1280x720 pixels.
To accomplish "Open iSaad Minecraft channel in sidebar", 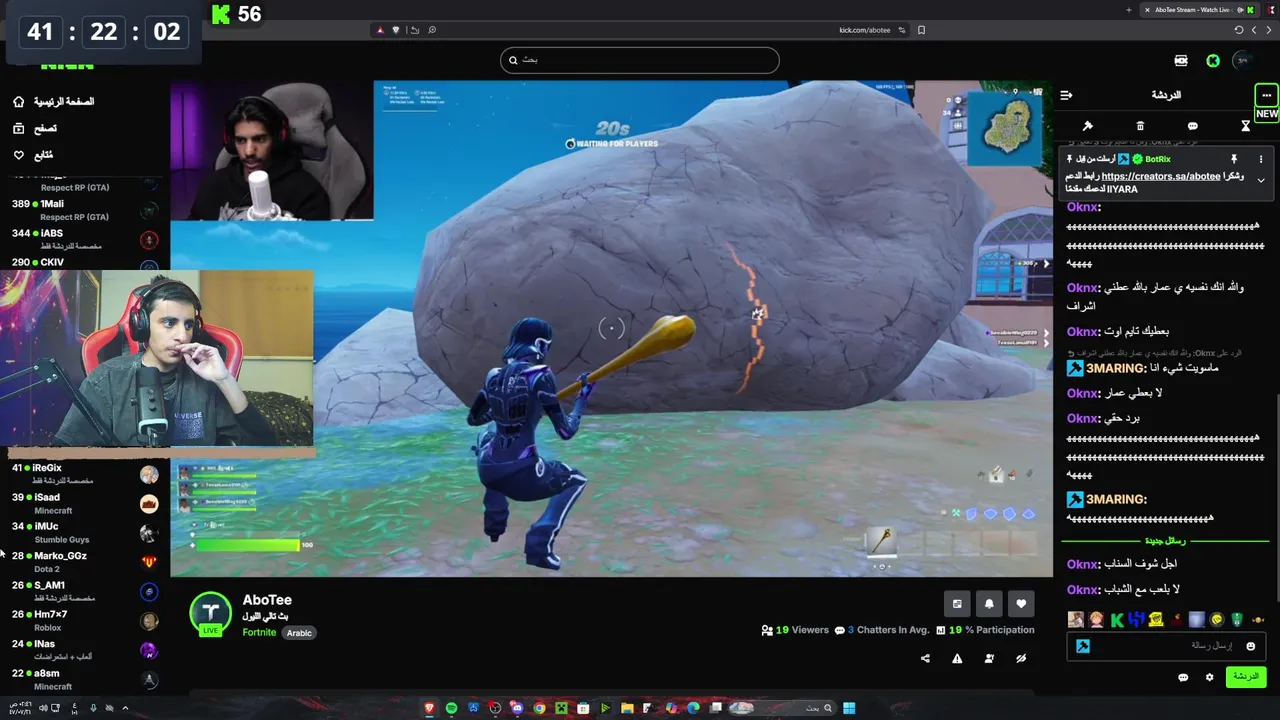I will [x=85, y=503].
